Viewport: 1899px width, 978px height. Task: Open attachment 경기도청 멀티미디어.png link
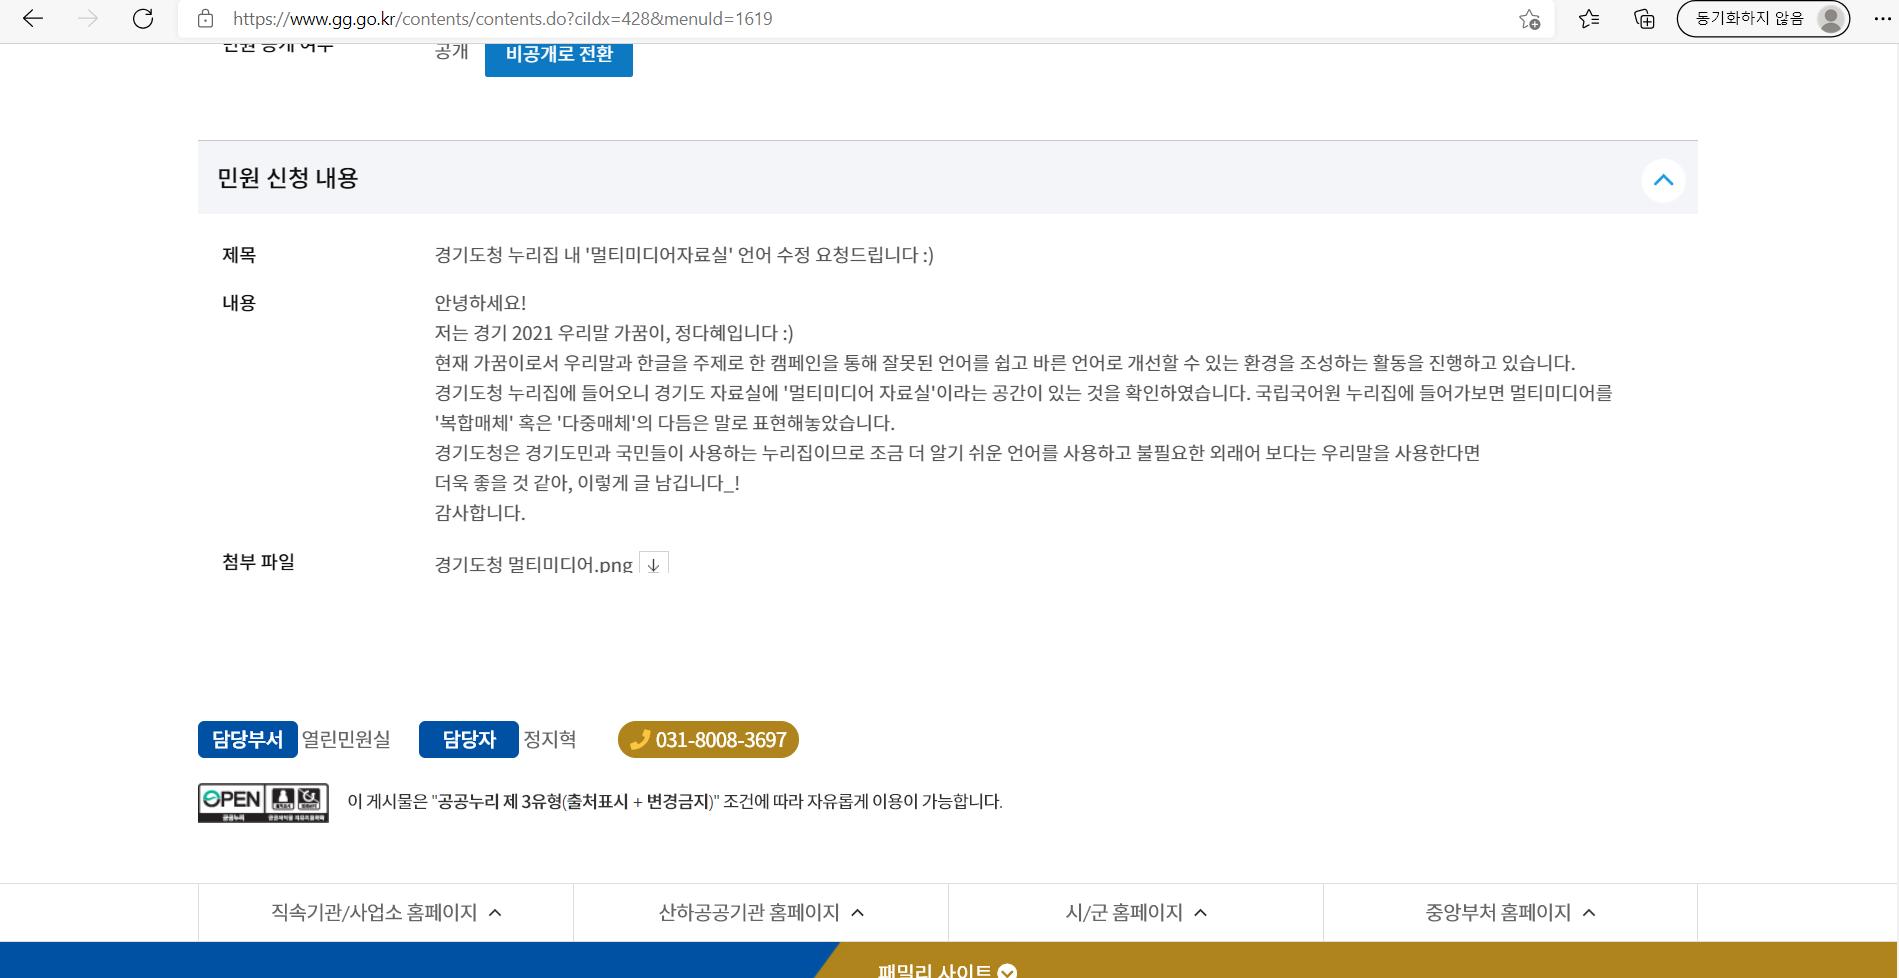pyautogui.click(x=533, y=564)
